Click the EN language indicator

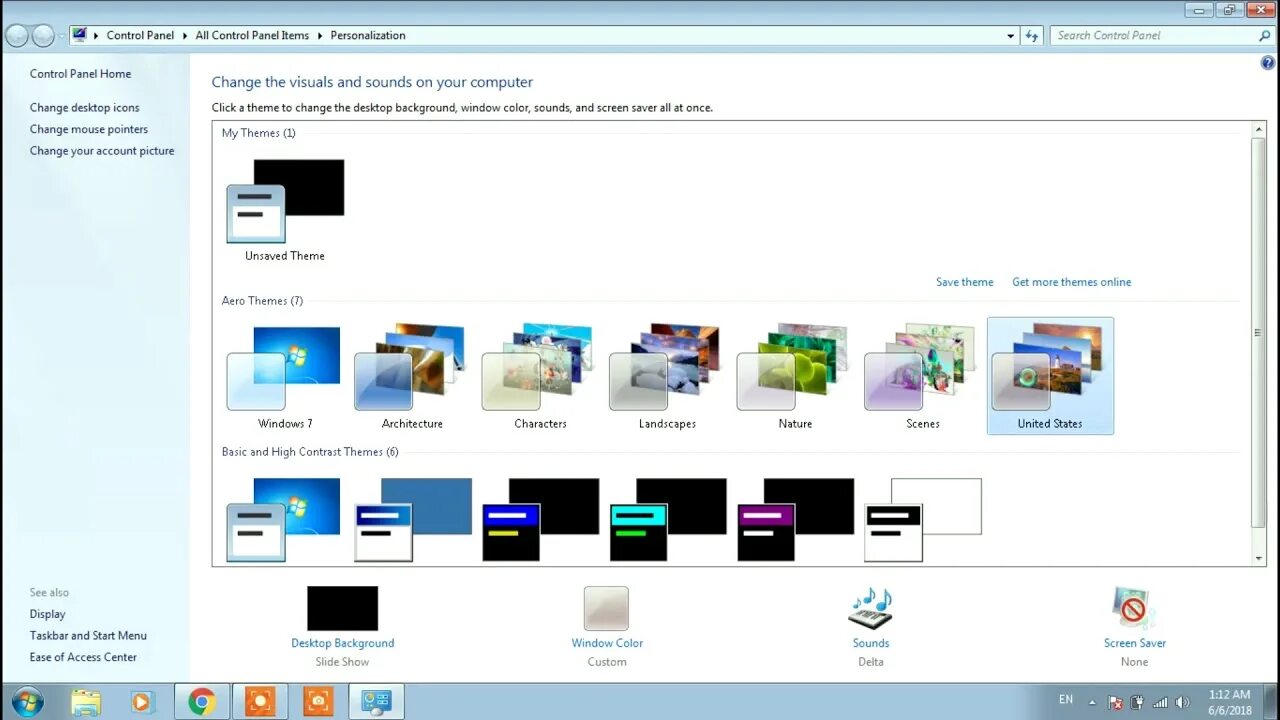point(1066,700)
